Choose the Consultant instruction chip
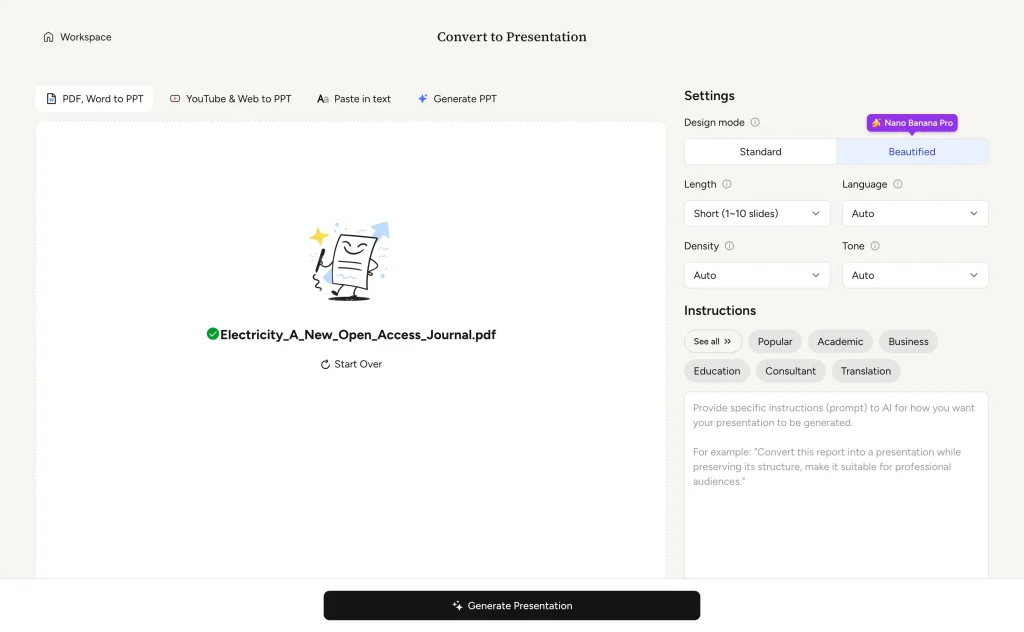 pos(790,371)
